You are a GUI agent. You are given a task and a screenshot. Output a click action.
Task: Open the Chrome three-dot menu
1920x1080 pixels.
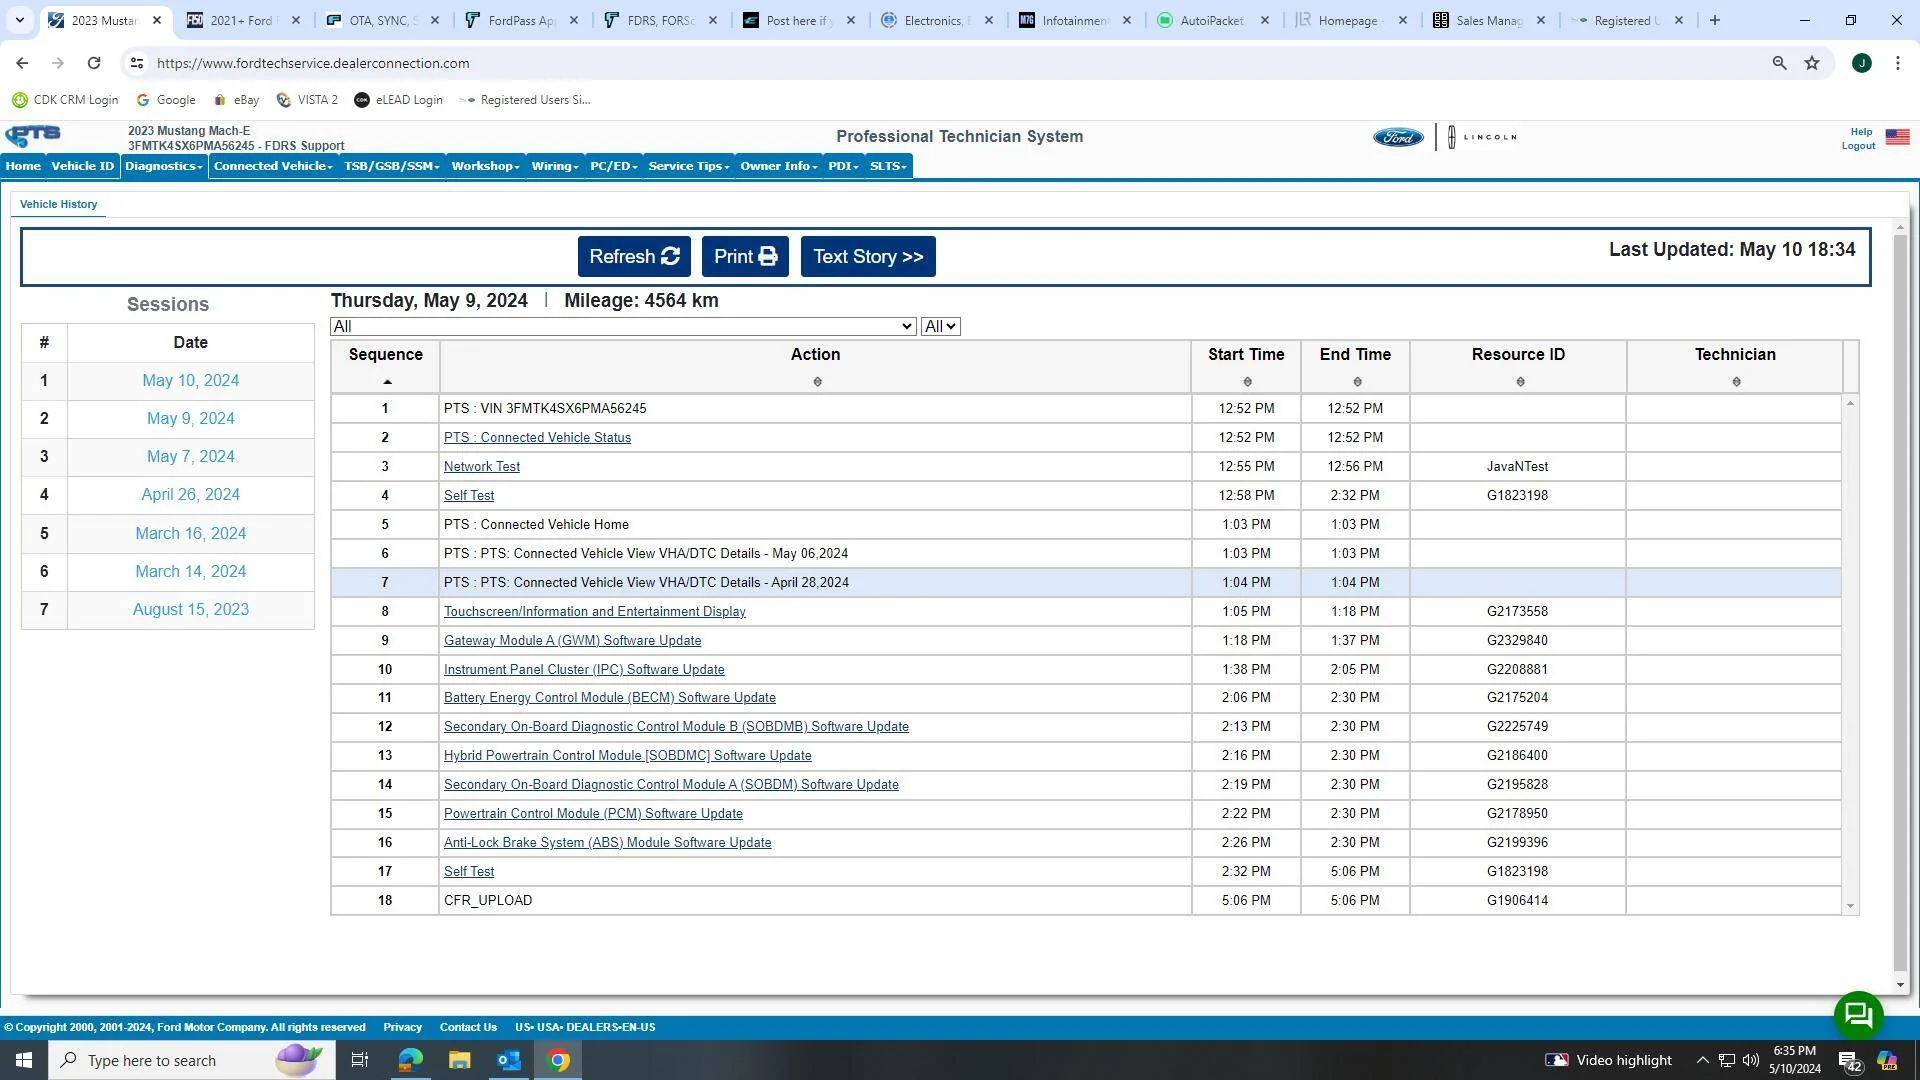[x=1897, y=63]
